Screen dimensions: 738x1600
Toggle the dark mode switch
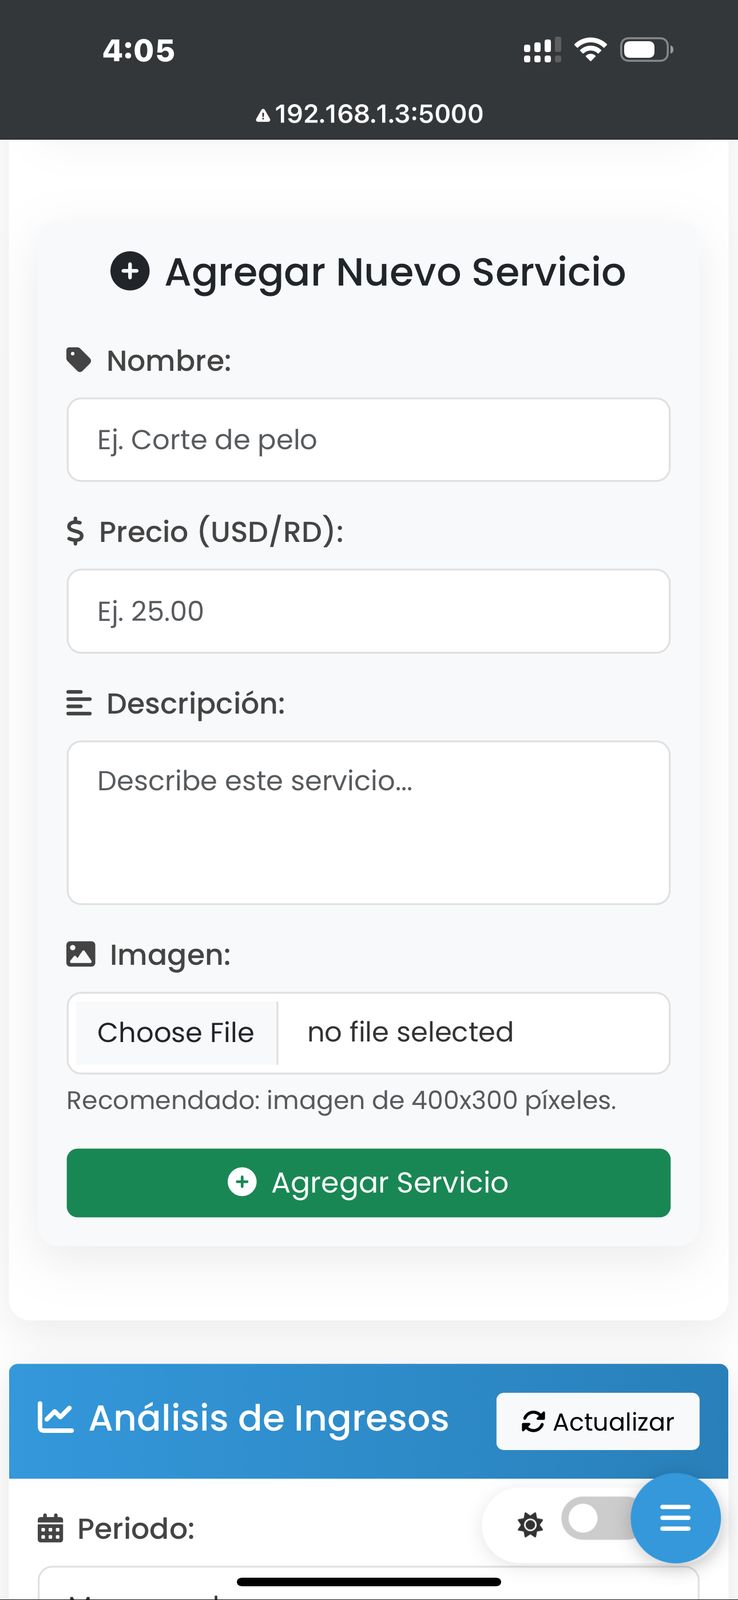coord(594,1520)
